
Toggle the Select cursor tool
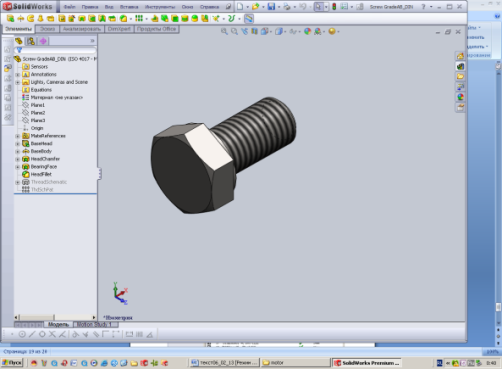319,6
